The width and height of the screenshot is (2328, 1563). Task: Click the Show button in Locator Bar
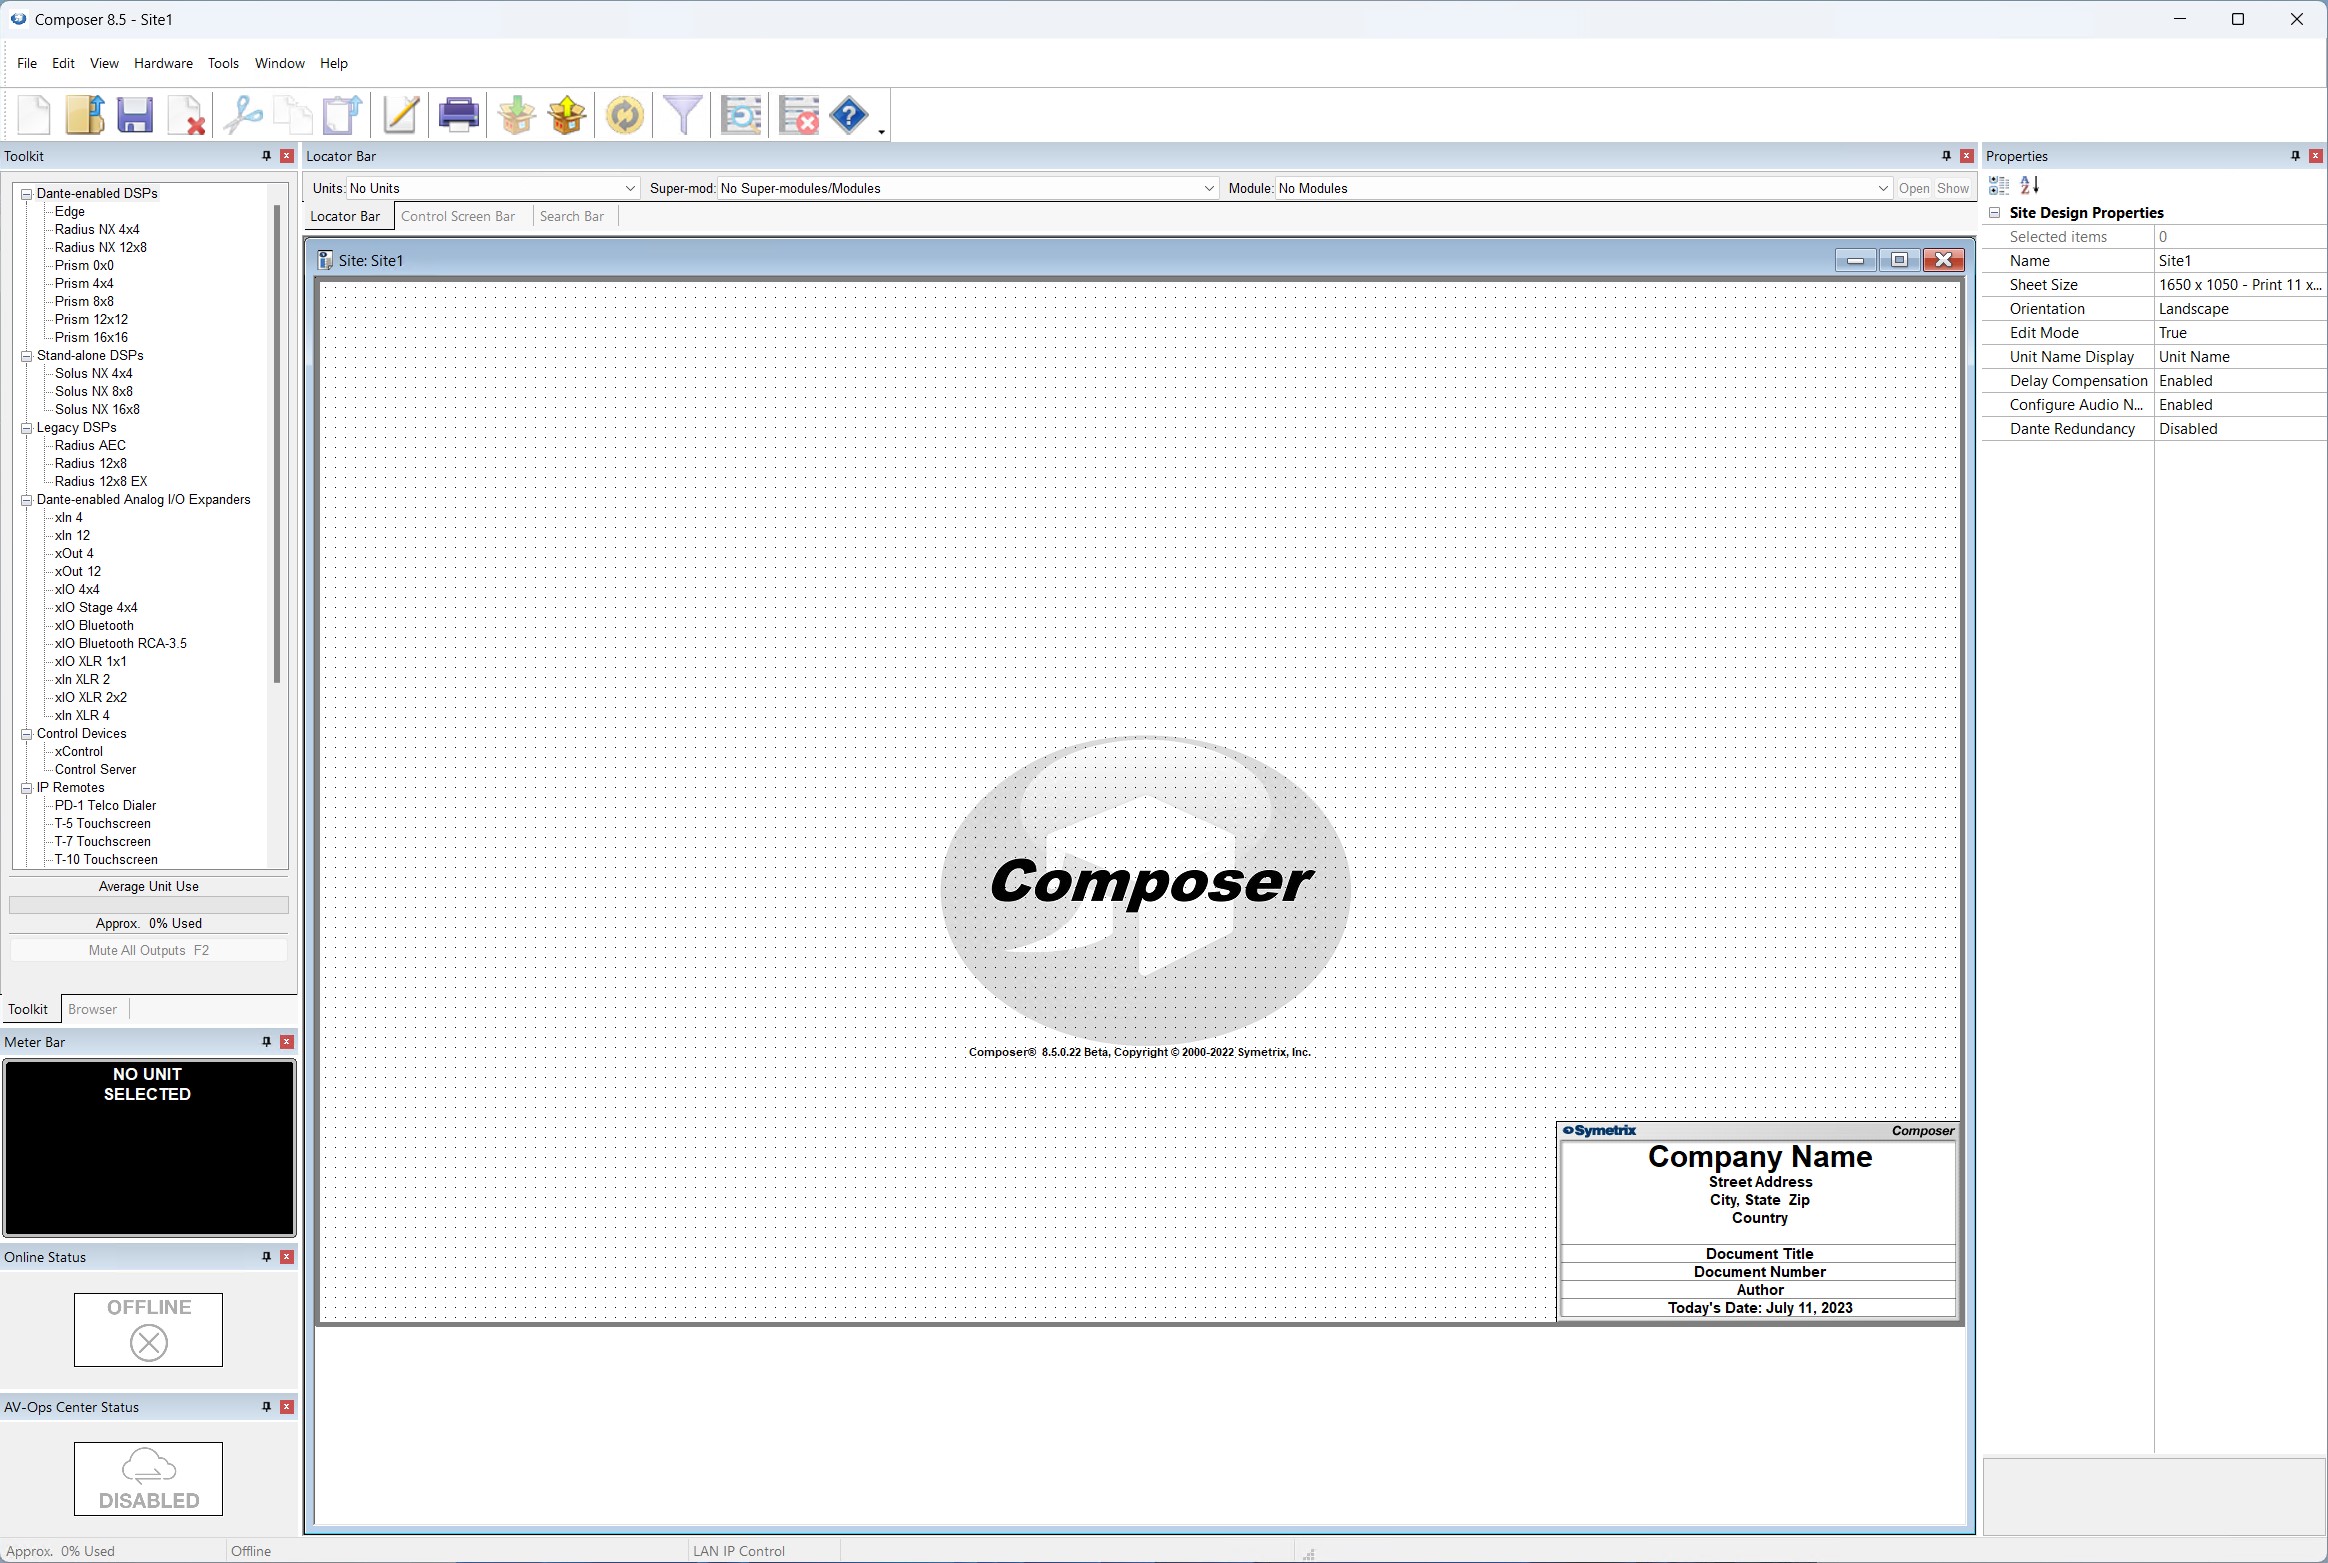click(x=1952, y=188)
